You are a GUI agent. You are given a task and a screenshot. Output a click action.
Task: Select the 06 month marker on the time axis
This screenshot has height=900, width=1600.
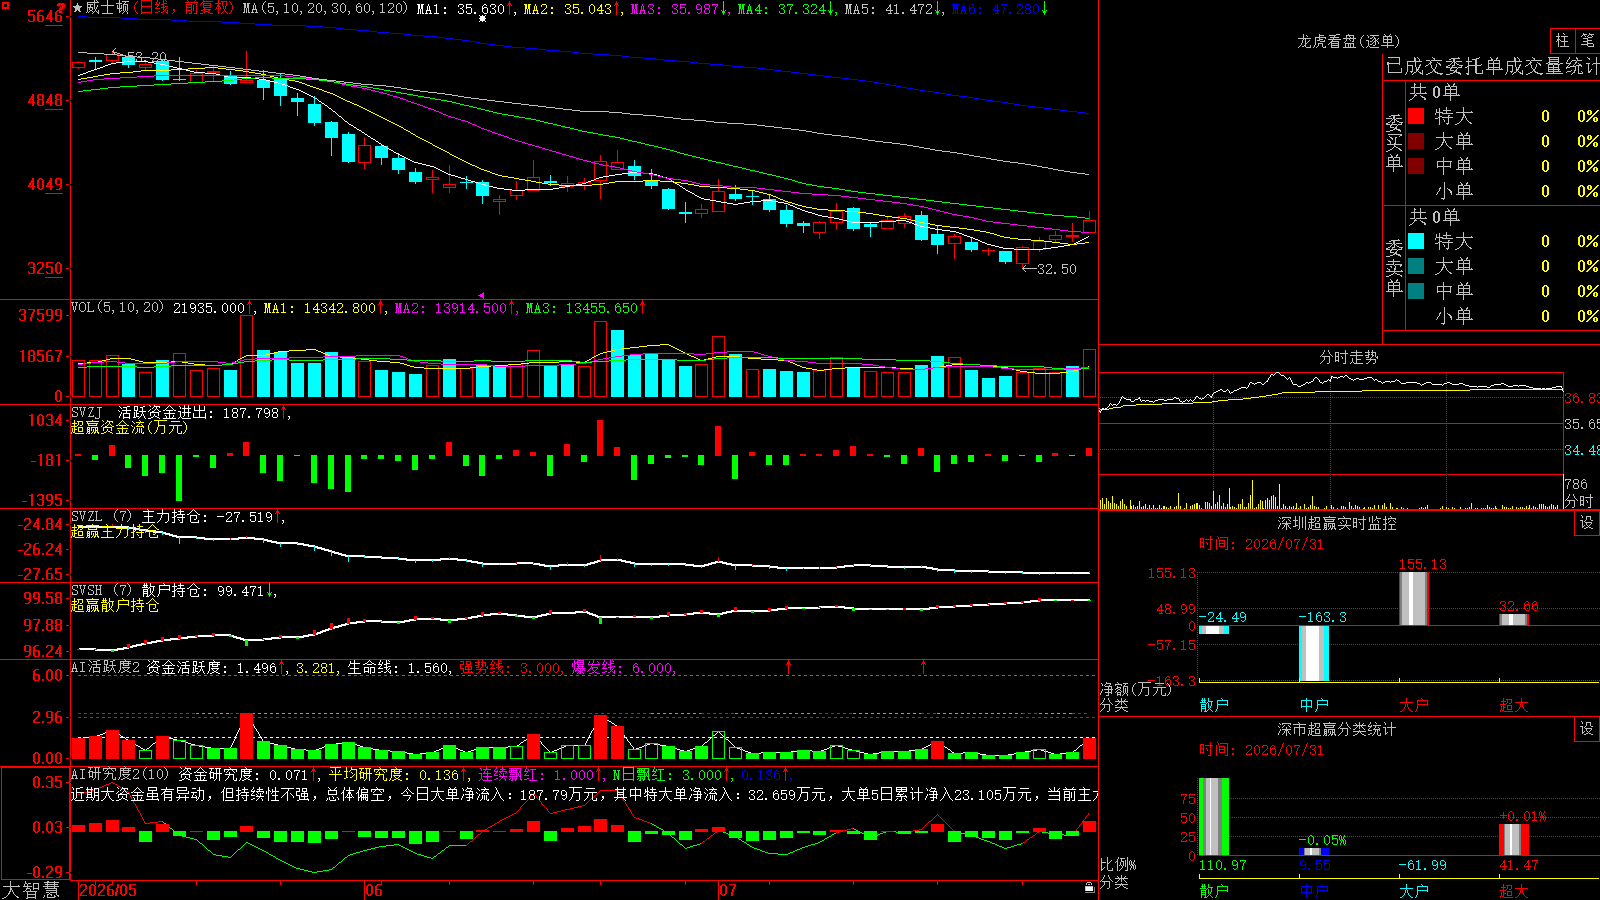tap(374, 890)
